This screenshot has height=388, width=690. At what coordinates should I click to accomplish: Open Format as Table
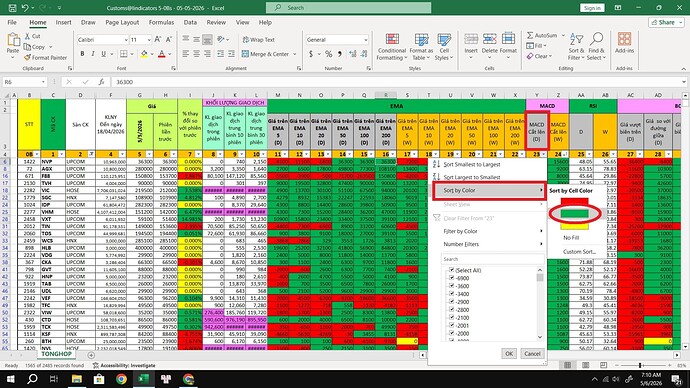(421, 47)
